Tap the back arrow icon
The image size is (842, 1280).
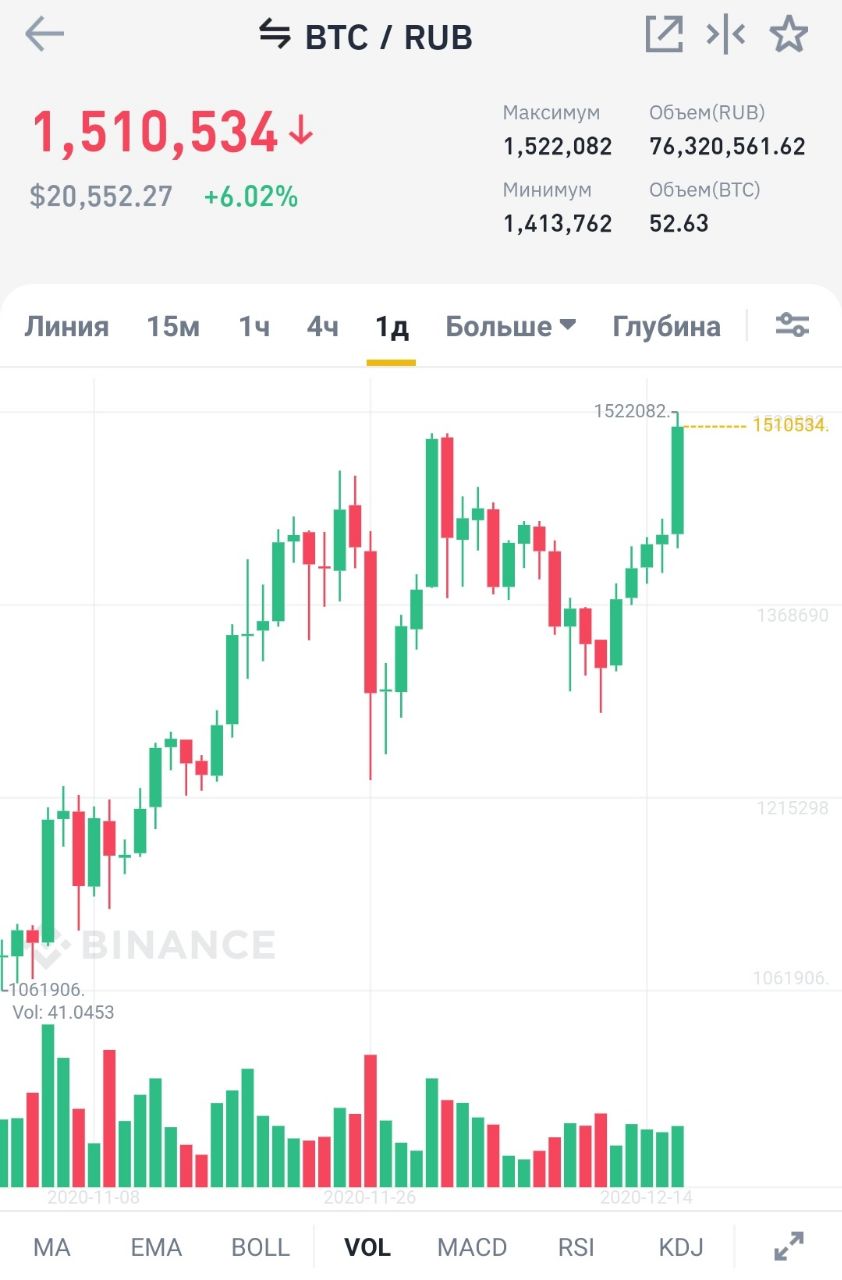[x=44, y=35]
